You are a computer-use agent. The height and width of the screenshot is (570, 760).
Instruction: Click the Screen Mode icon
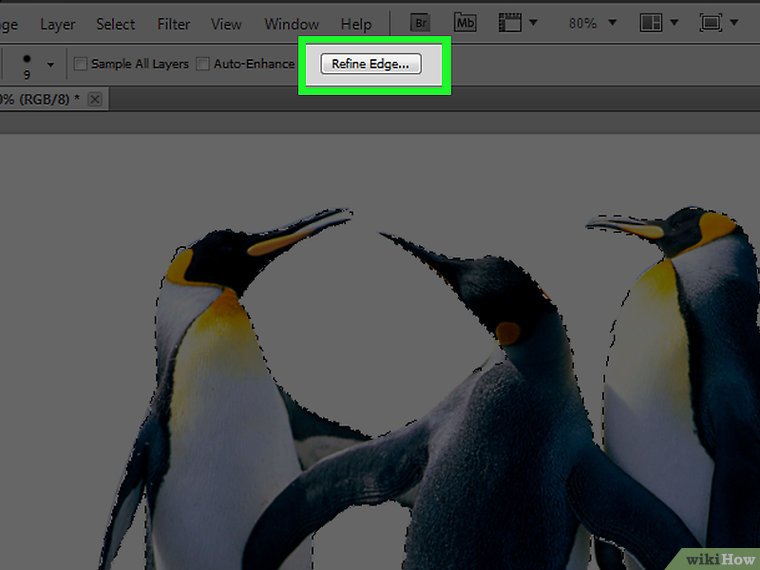(x=711, y=22)
